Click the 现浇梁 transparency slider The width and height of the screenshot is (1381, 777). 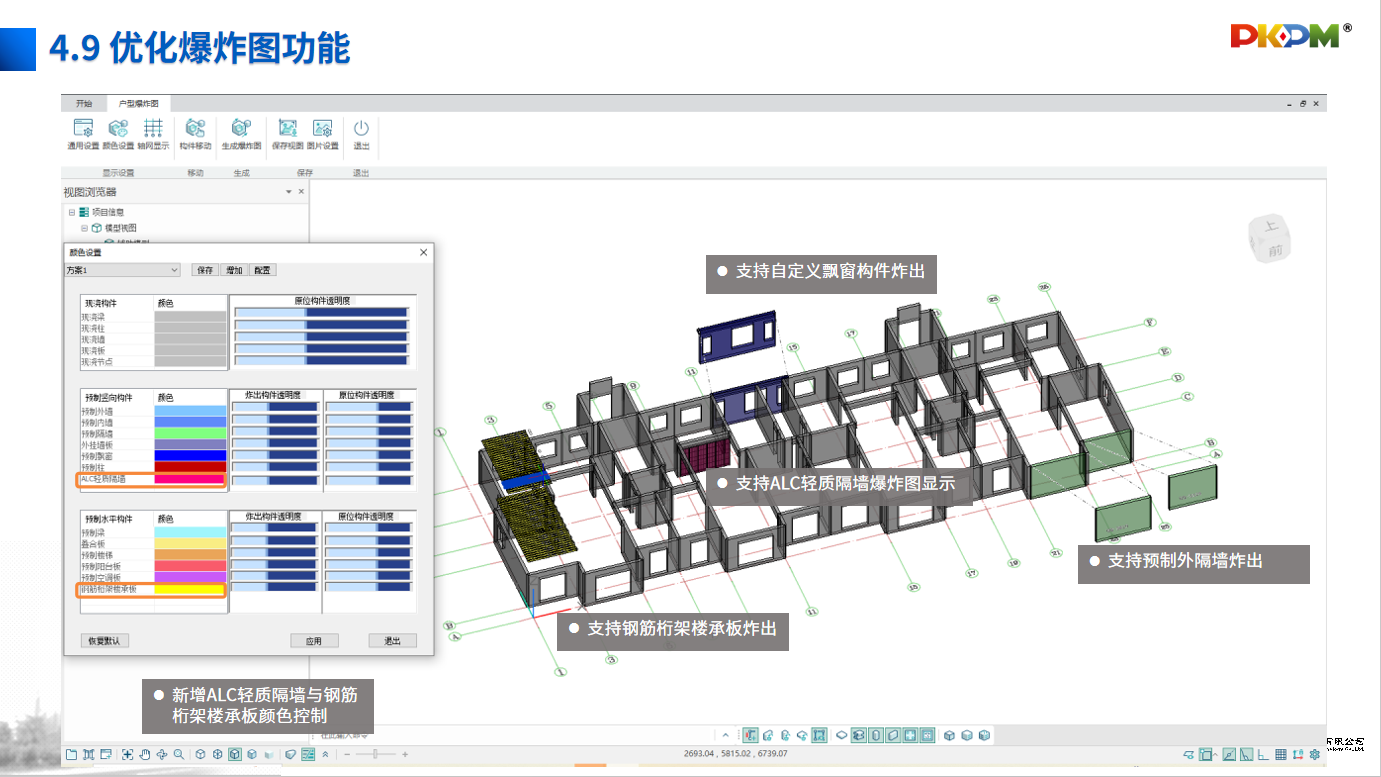tap(321, 313)
